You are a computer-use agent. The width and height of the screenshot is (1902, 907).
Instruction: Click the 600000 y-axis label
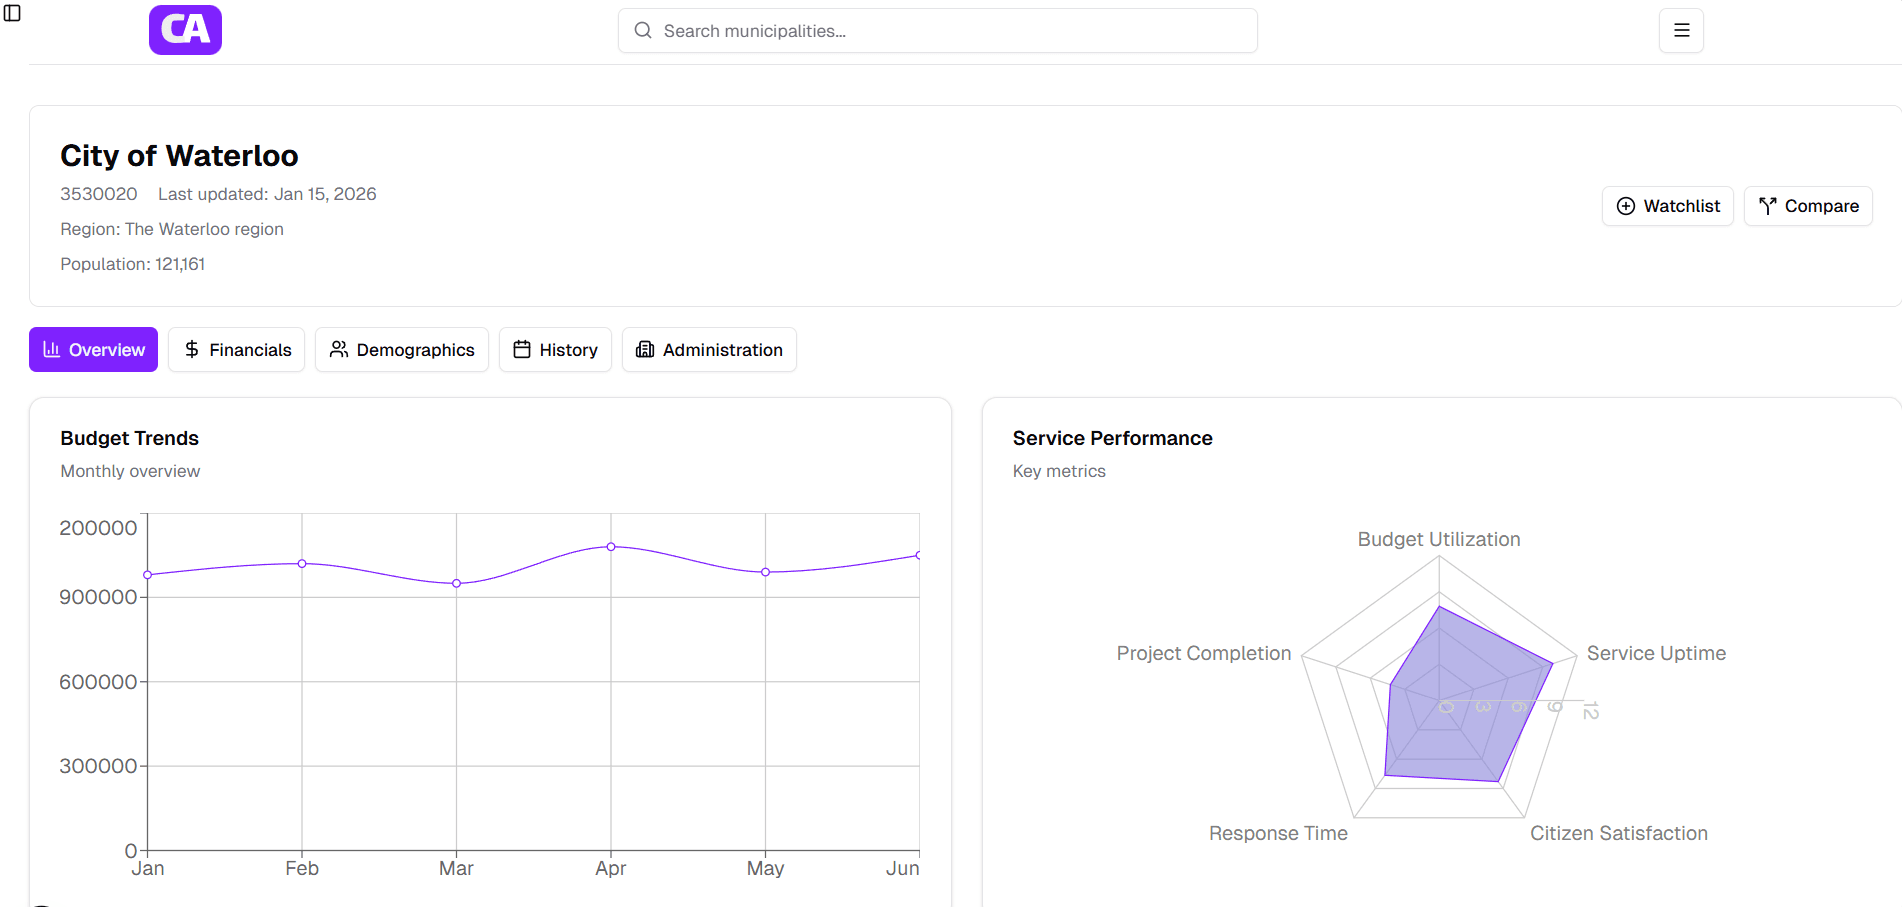pos(98,682)
